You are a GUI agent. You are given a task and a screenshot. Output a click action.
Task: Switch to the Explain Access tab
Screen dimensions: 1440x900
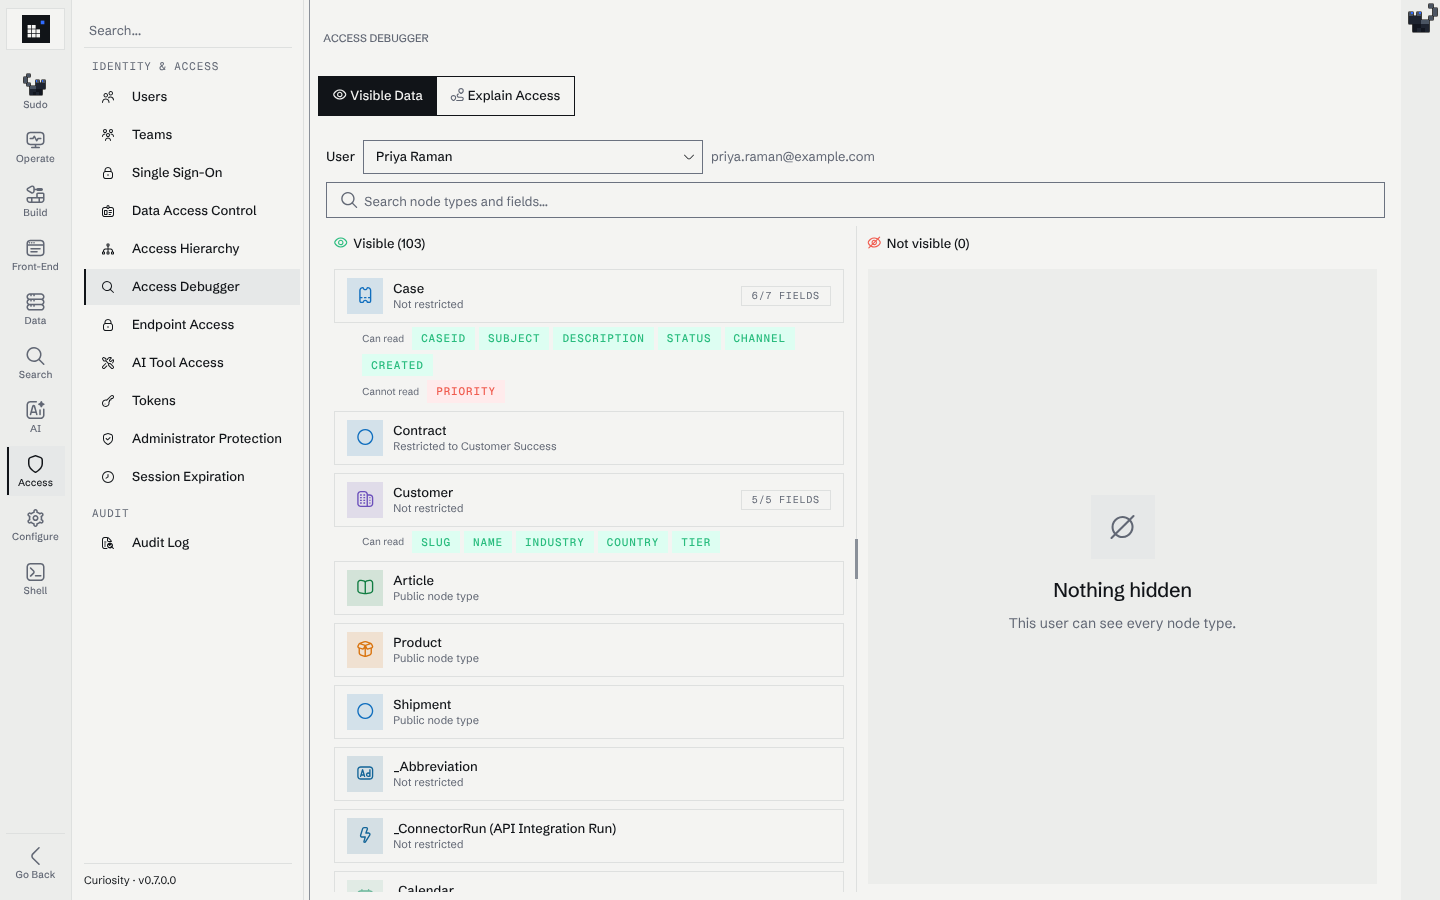click(506, 96)
